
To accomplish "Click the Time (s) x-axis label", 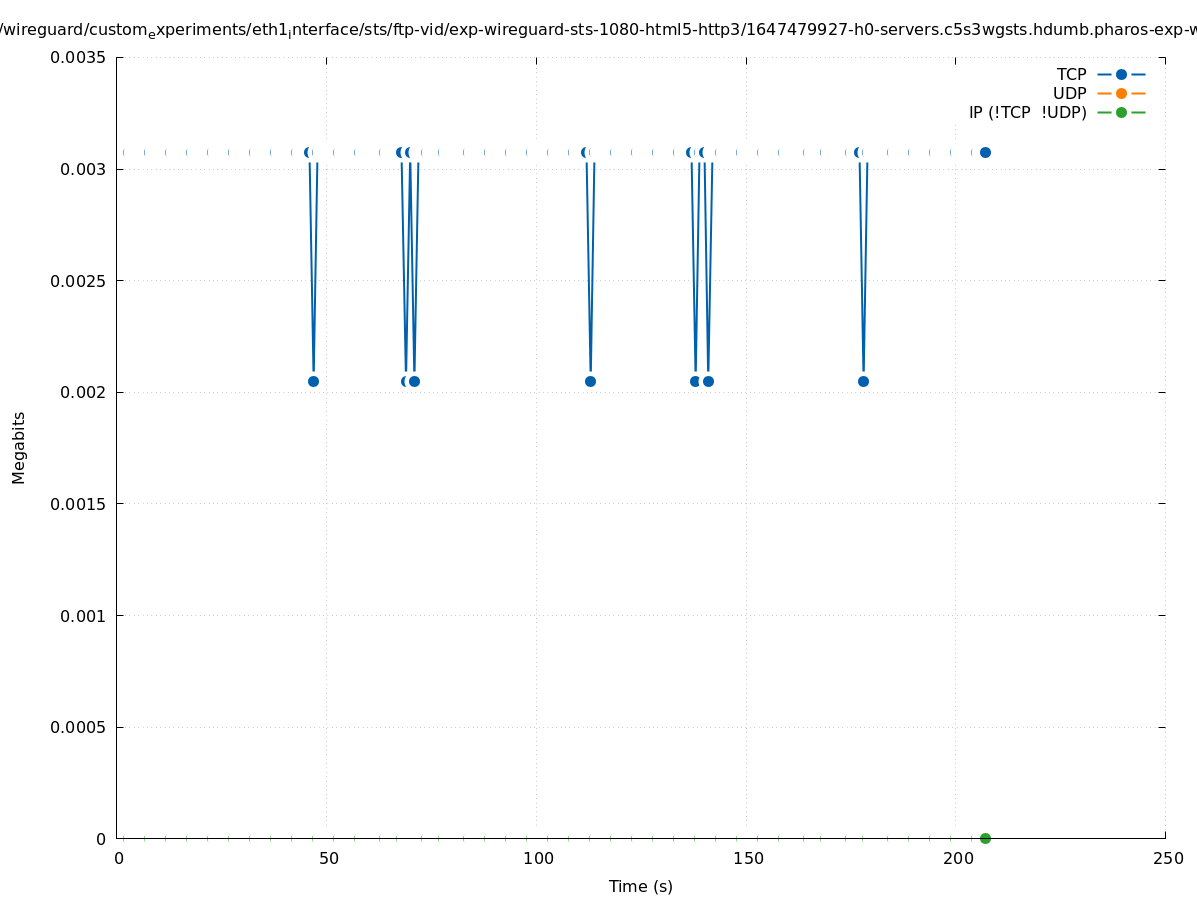I will [x=640, y=886].
